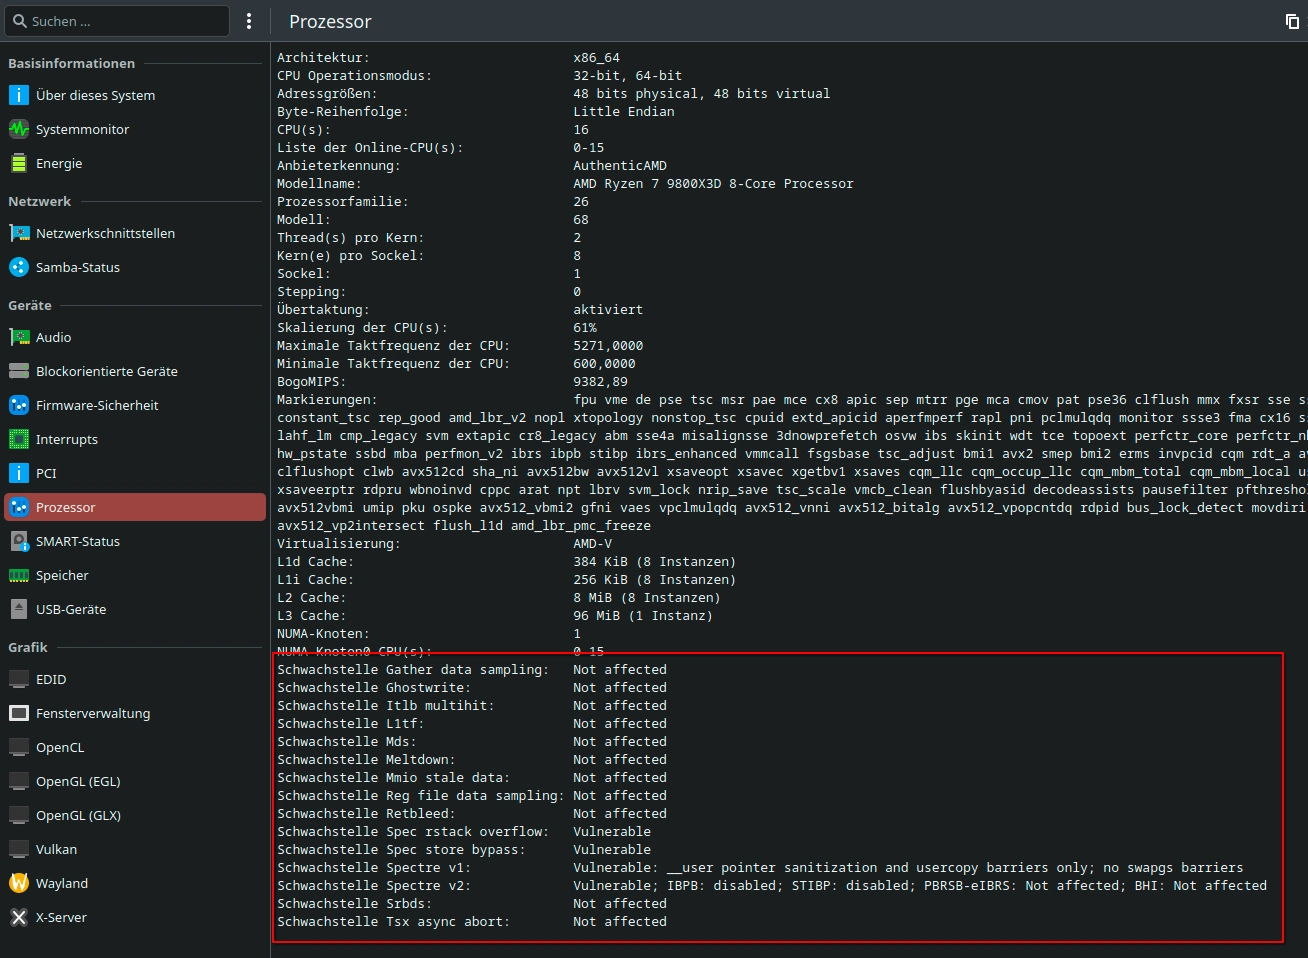Click the copy-to-clipboard icon in the Prozessor header
This screenshot has height=958, width=1308.
pyautogui.click(x=1292, y=21)
